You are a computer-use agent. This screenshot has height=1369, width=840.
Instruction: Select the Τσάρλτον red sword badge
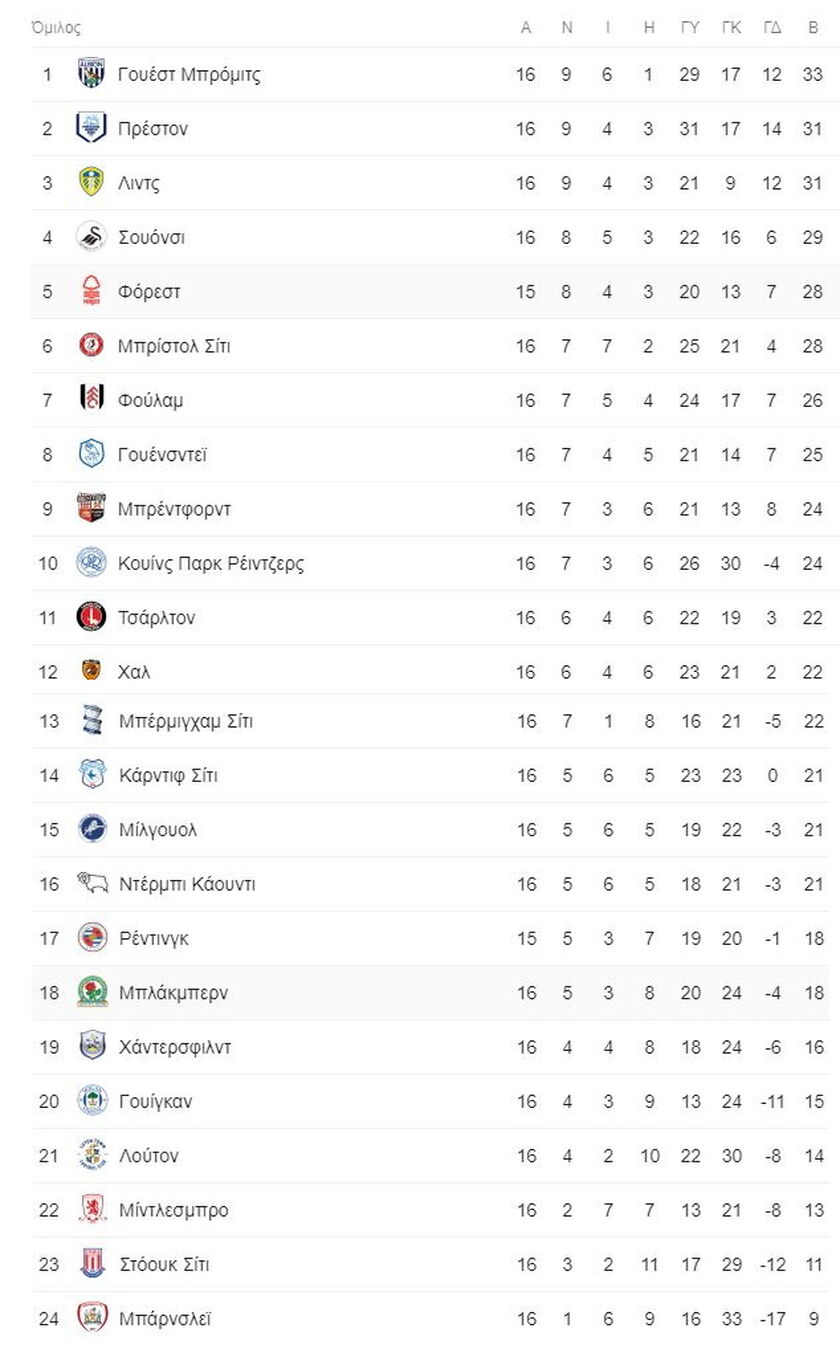coord(91,617)
